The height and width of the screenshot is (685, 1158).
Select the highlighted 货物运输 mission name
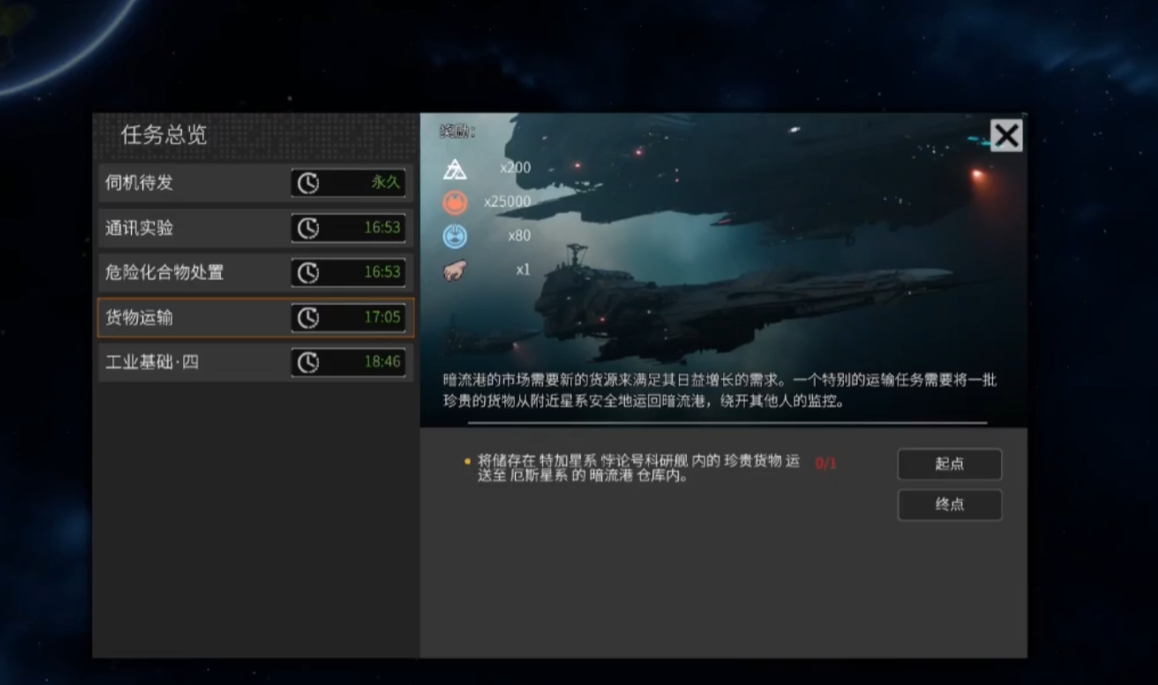tap(139, 317)
